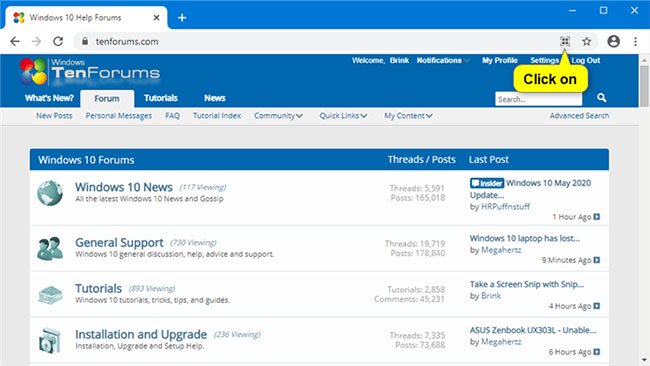Open the General Support forum

click(x=119, y=242)
